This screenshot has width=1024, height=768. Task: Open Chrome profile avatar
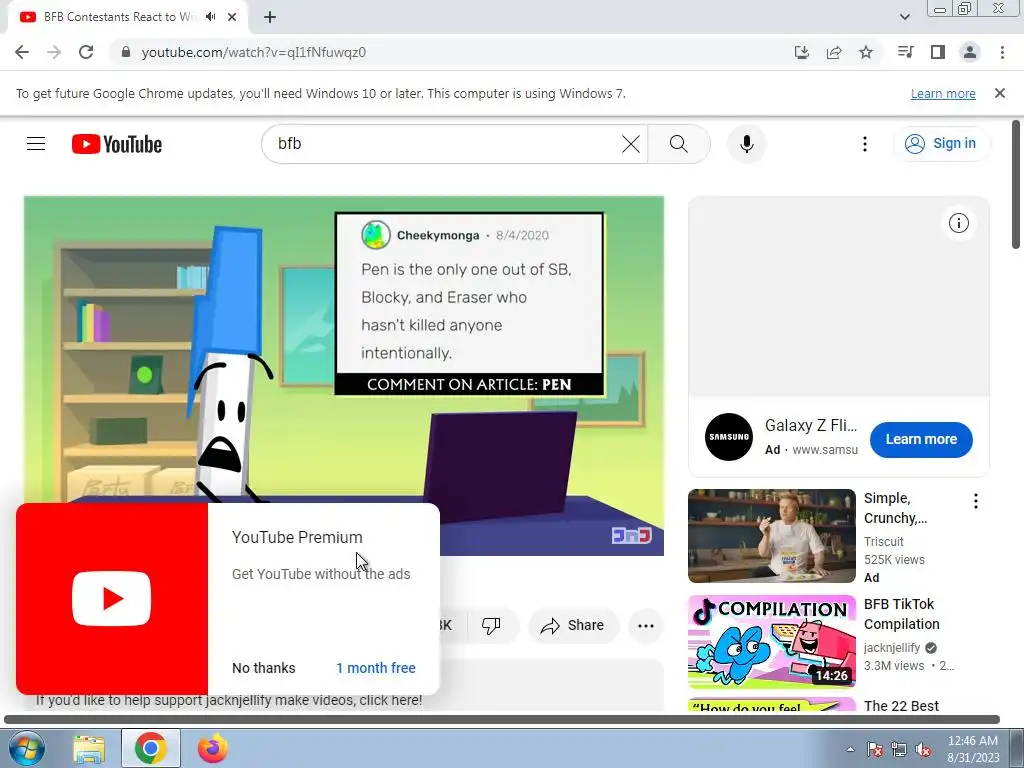pyautogui.click(x=970, y=52)
